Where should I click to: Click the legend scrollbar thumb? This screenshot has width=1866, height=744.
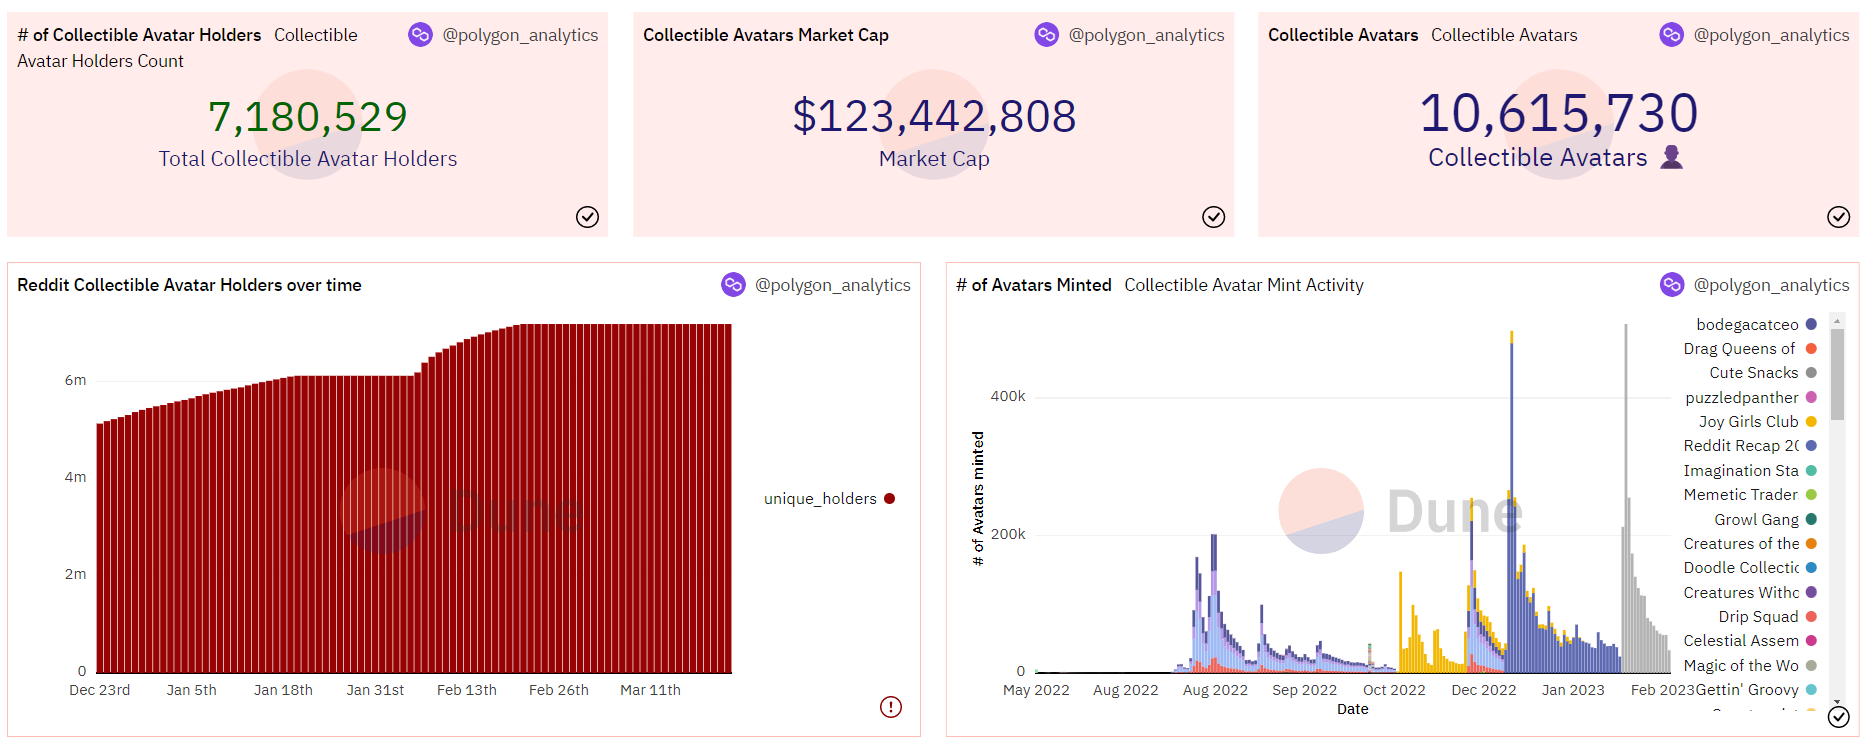pyautogui.click(x=1837, y=373)
